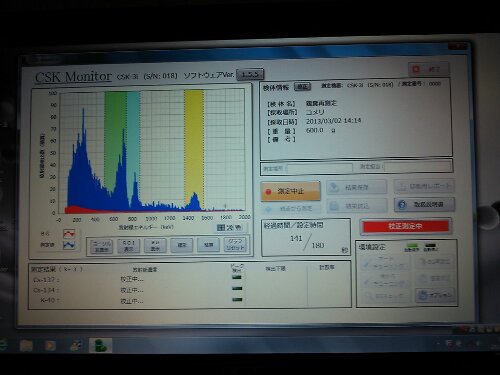Open the folder icon in Windows taskbar

coord(26,346)
